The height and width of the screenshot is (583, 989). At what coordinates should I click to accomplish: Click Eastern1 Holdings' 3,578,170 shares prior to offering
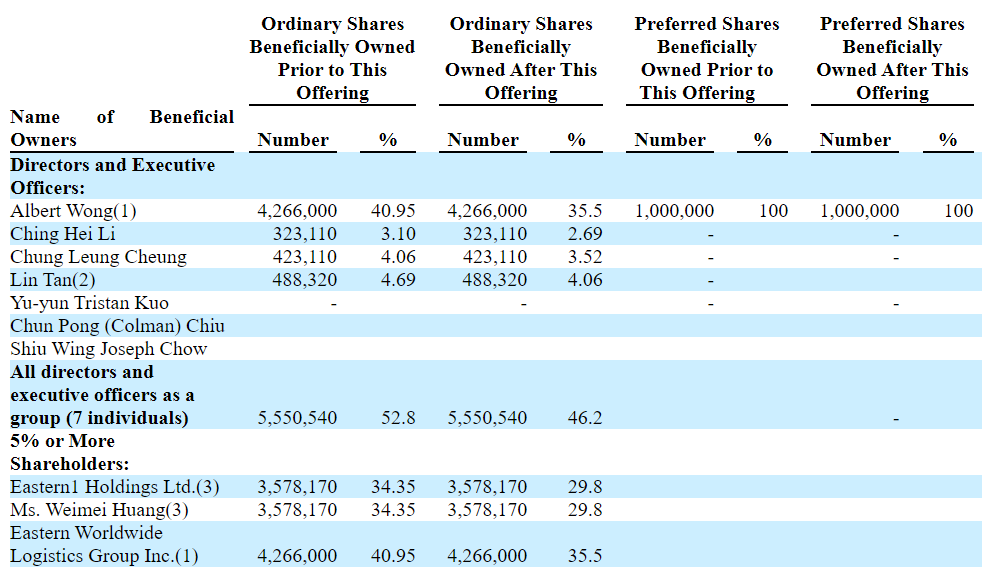point(297,487)
